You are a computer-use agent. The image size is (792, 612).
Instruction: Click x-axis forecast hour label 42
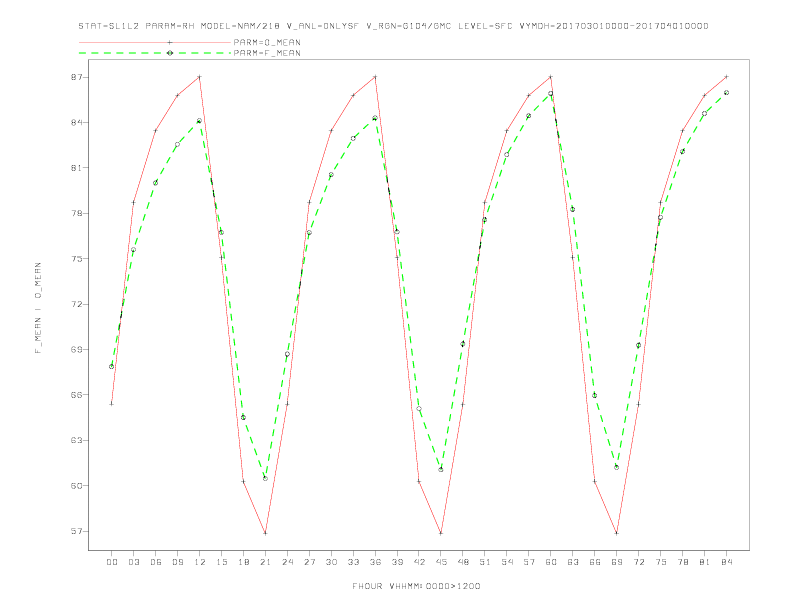coord(419,562)
